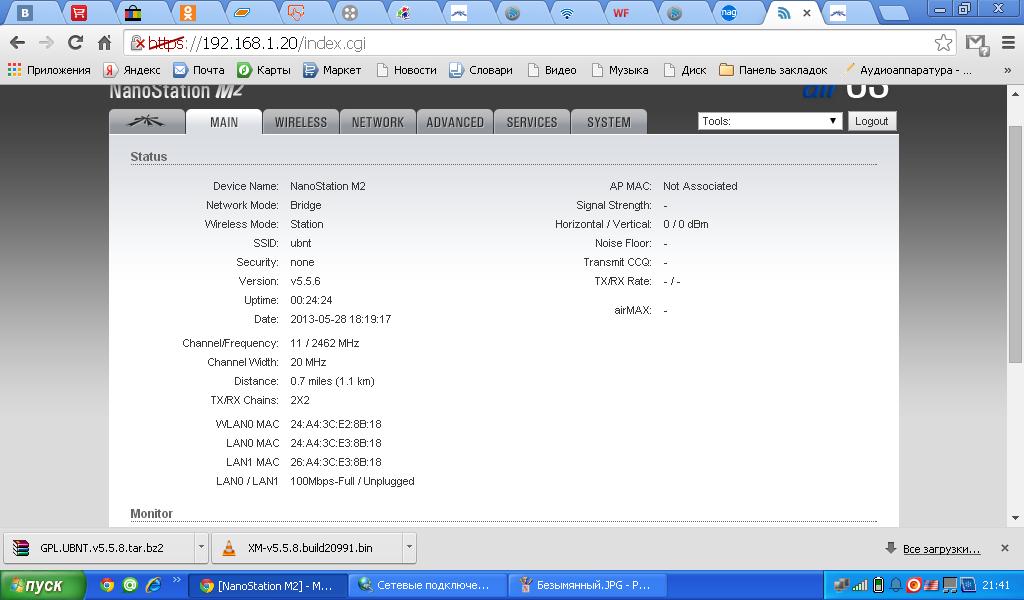Open the Все загрузки link
Viewport: 1024px width, 600px height.
941,549
